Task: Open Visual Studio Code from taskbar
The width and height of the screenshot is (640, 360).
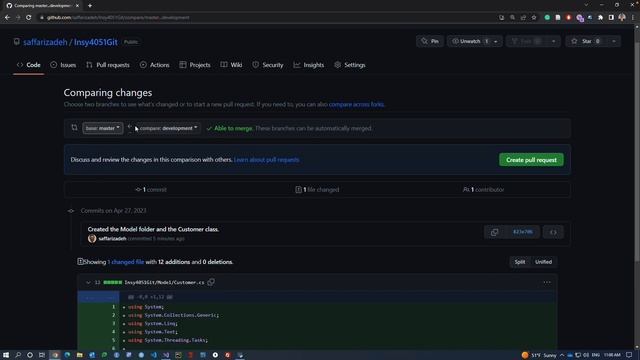Action: point(153,355)
